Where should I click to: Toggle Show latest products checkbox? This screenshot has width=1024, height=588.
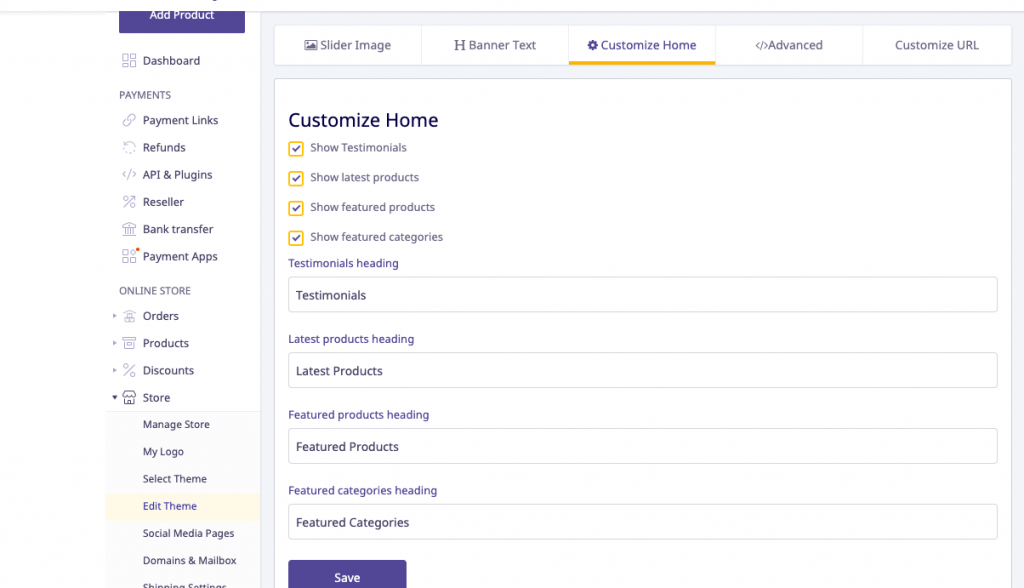click(296, 179)
